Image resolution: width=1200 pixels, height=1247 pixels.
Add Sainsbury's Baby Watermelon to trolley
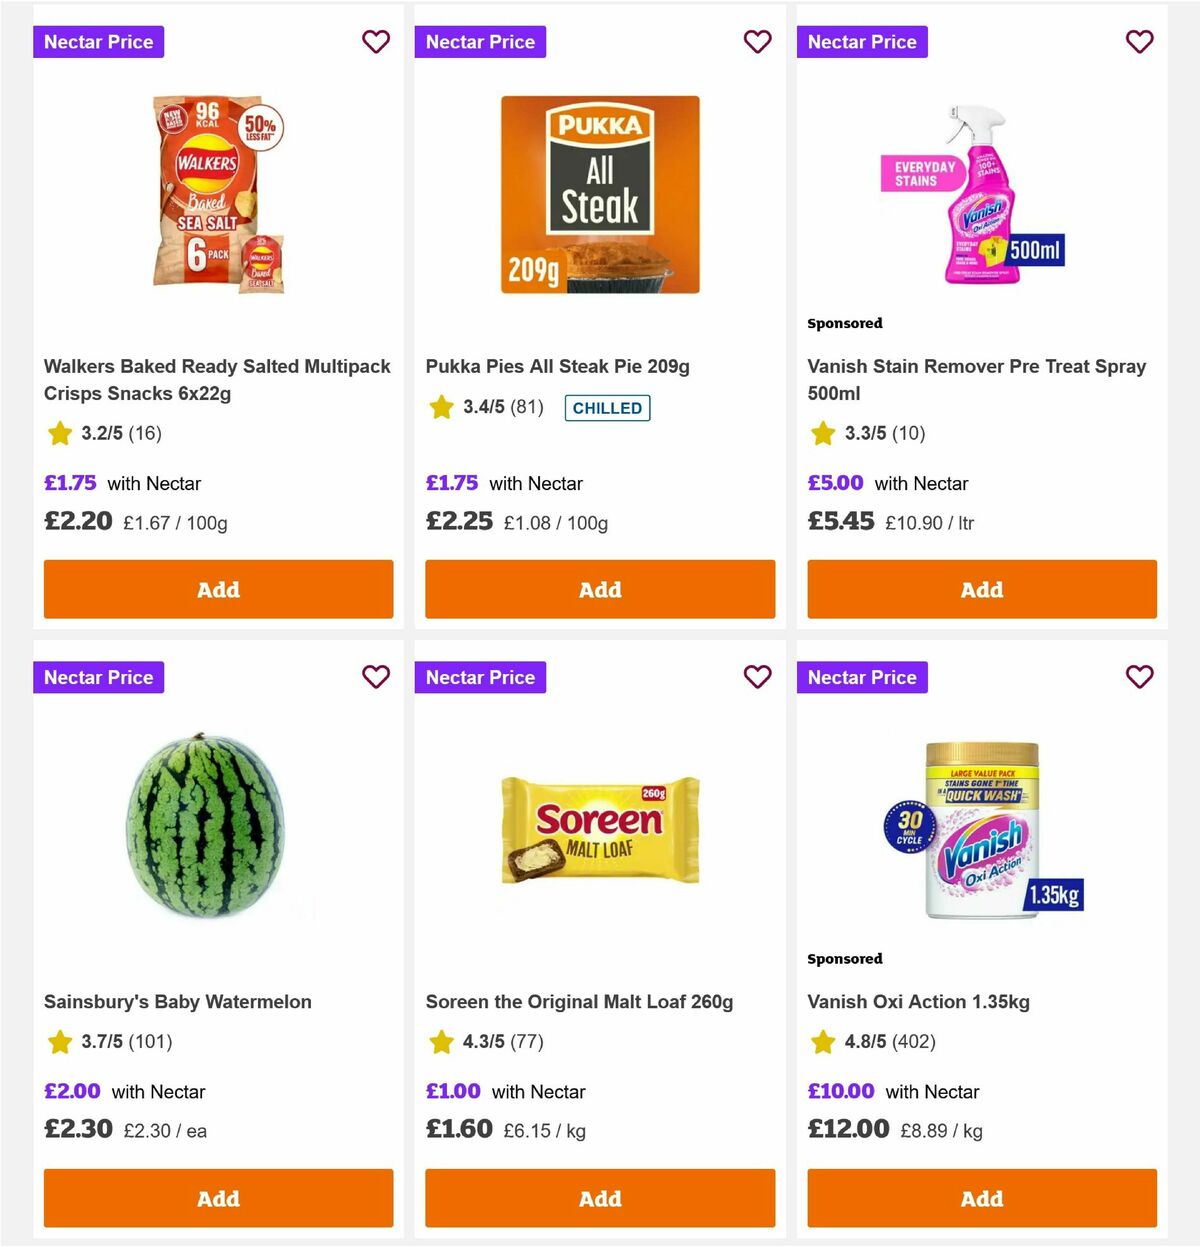click(218, 1198)
